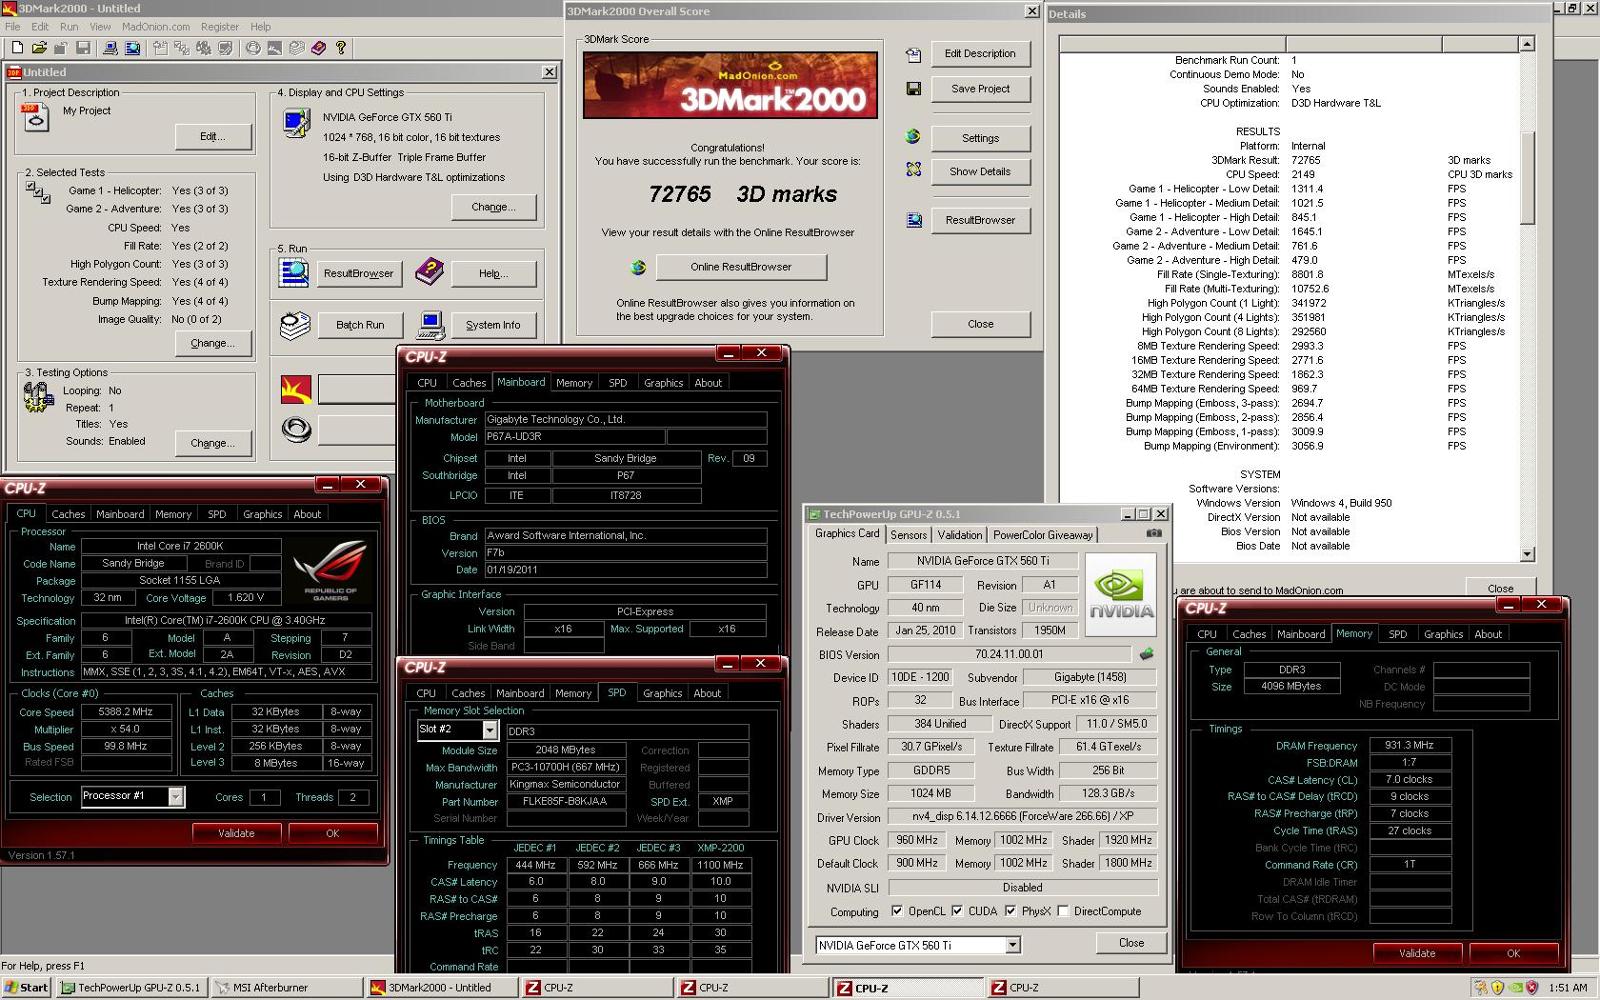Click the yellow question mark toolbar icon
Screen dimensions: 1600x1000
pos(341,47)
